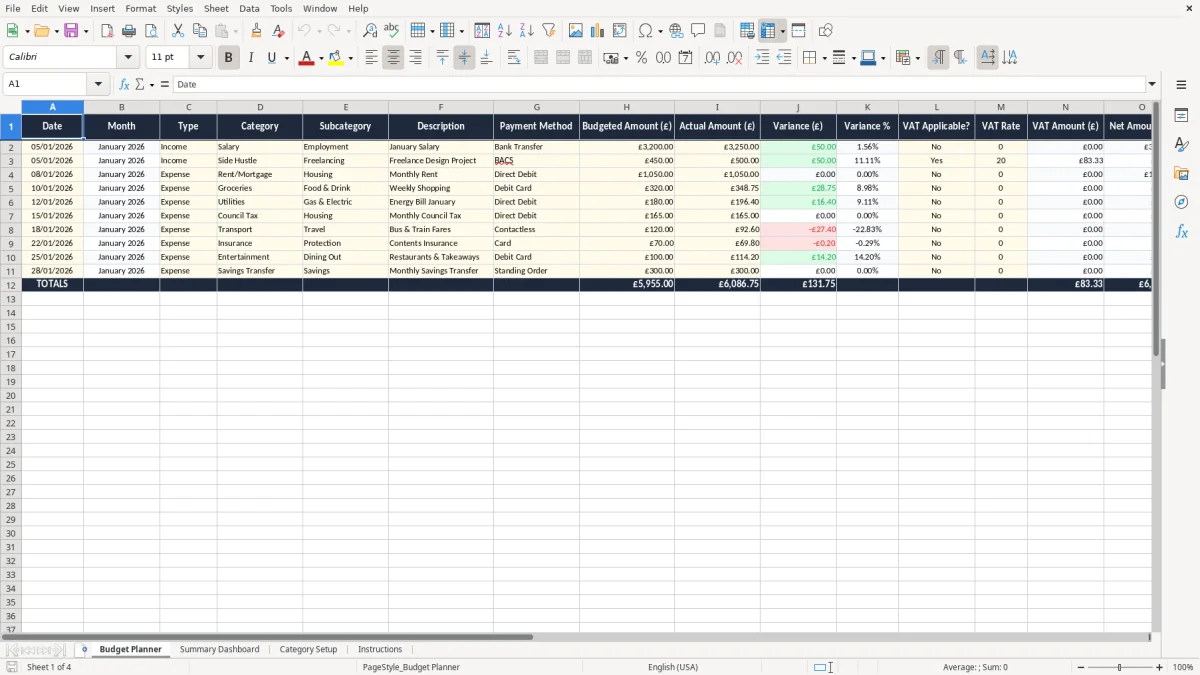Click yellow background color swatch

[336, 58]
